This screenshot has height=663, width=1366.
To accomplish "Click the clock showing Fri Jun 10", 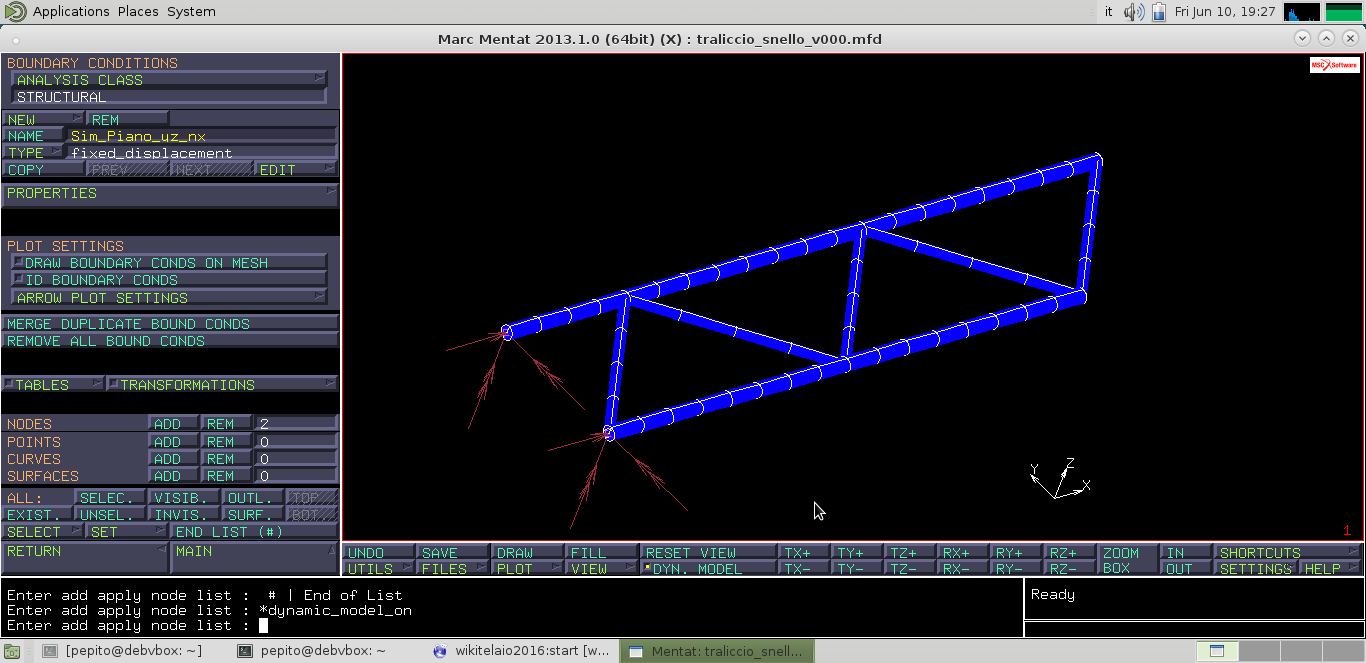I will click(x=1225, y=12).
